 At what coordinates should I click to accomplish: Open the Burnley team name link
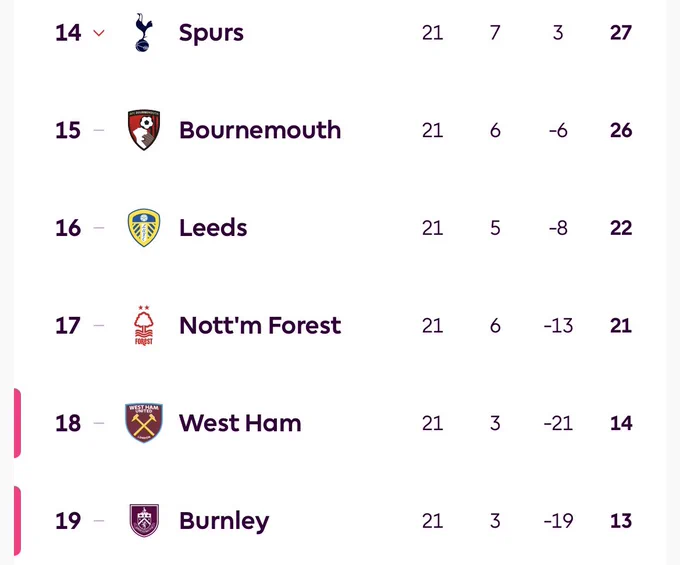point(224,522)
